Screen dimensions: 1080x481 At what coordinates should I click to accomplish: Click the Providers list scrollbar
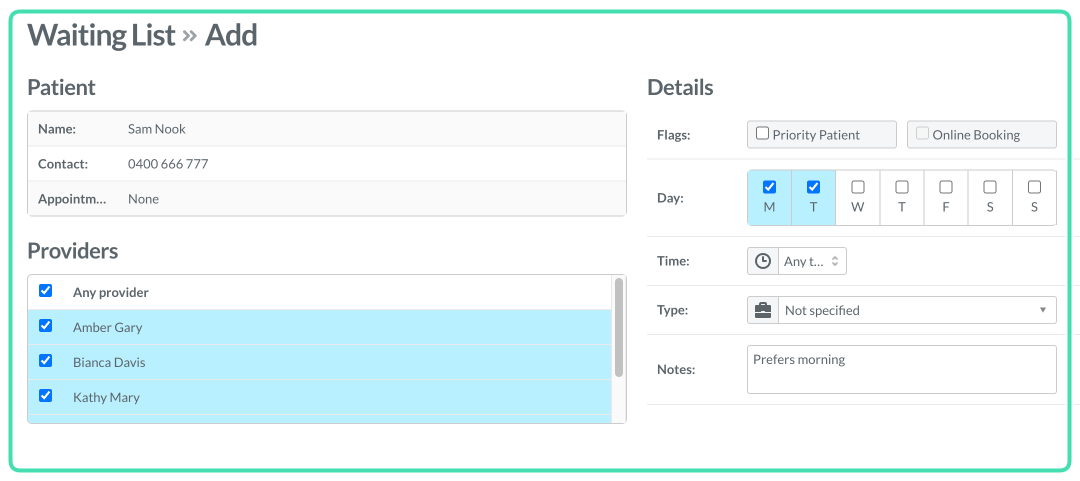619,327
